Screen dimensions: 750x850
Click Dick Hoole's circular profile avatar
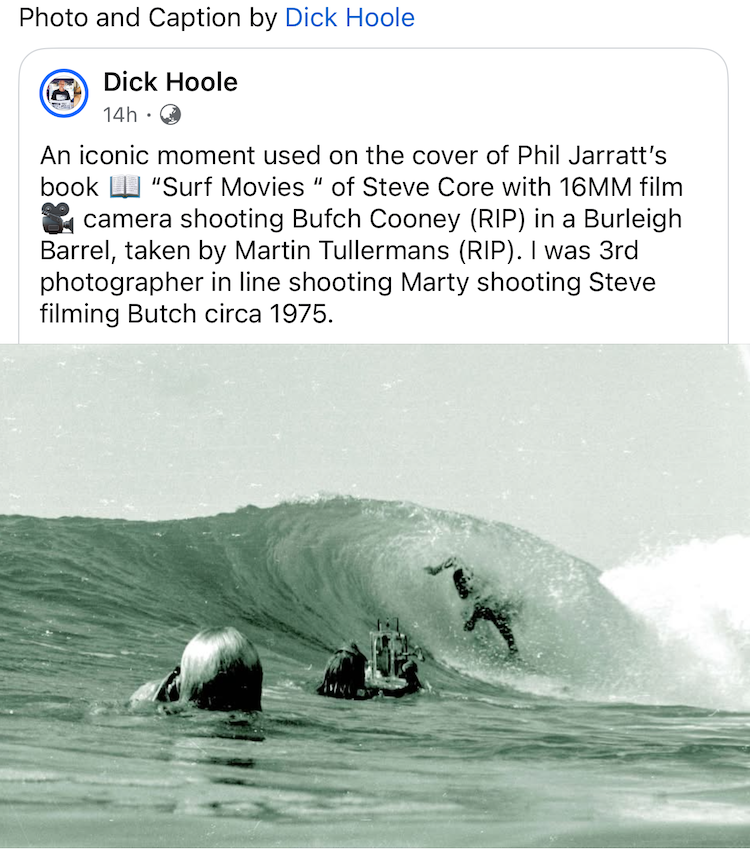pos(64,93)
